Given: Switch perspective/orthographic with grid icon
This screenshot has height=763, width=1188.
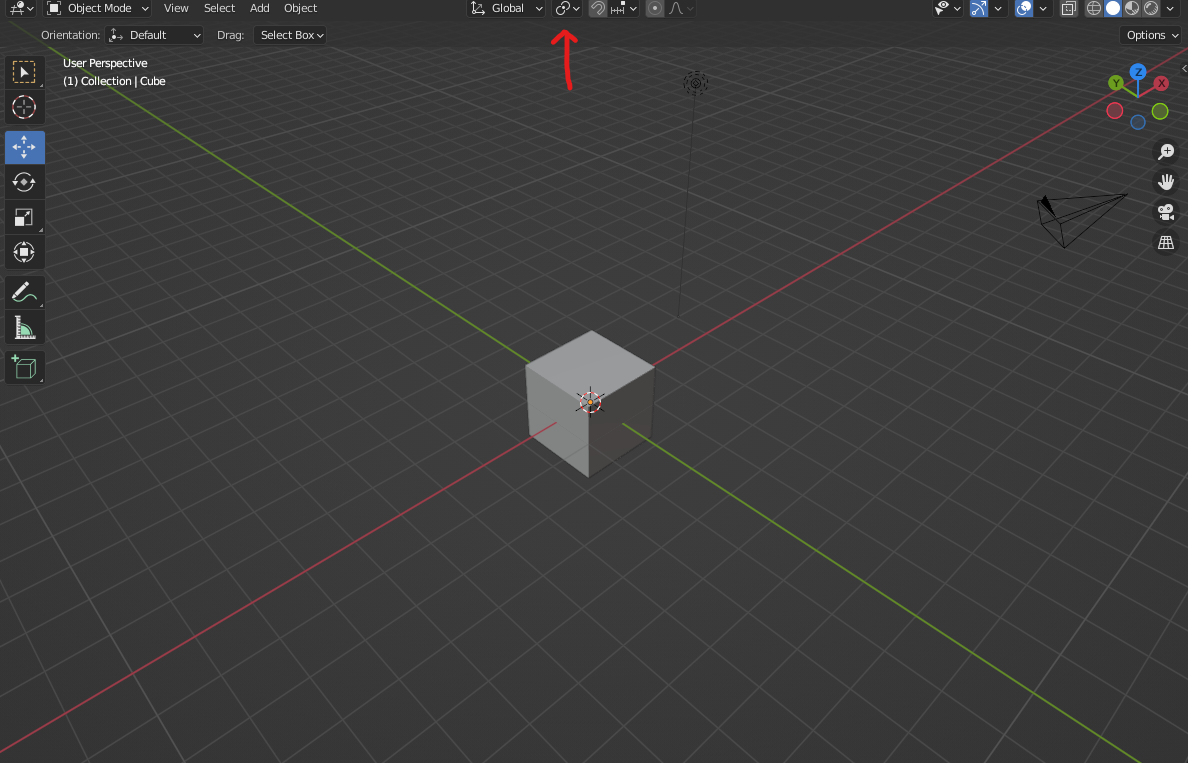Looking at the screenshot, I should (1165, 242).
